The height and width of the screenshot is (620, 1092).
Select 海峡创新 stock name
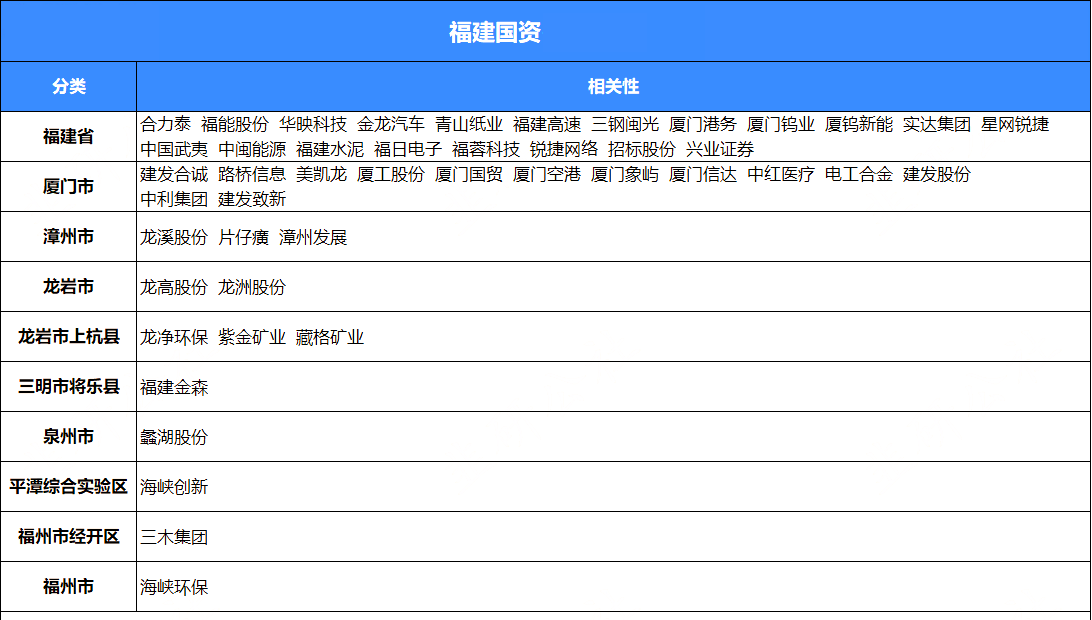pos(174,487)
